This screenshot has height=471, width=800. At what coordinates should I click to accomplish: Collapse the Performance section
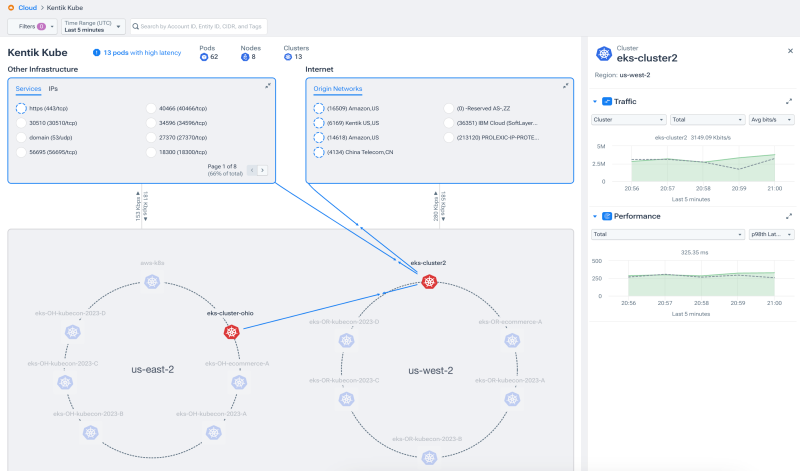[595, 216]
